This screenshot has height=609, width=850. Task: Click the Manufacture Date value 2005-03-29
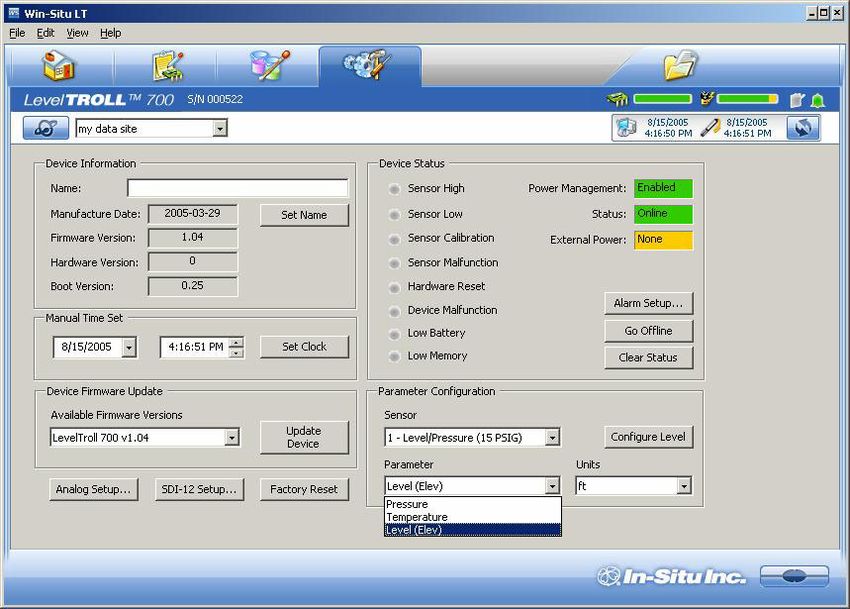tap(192, 214)
